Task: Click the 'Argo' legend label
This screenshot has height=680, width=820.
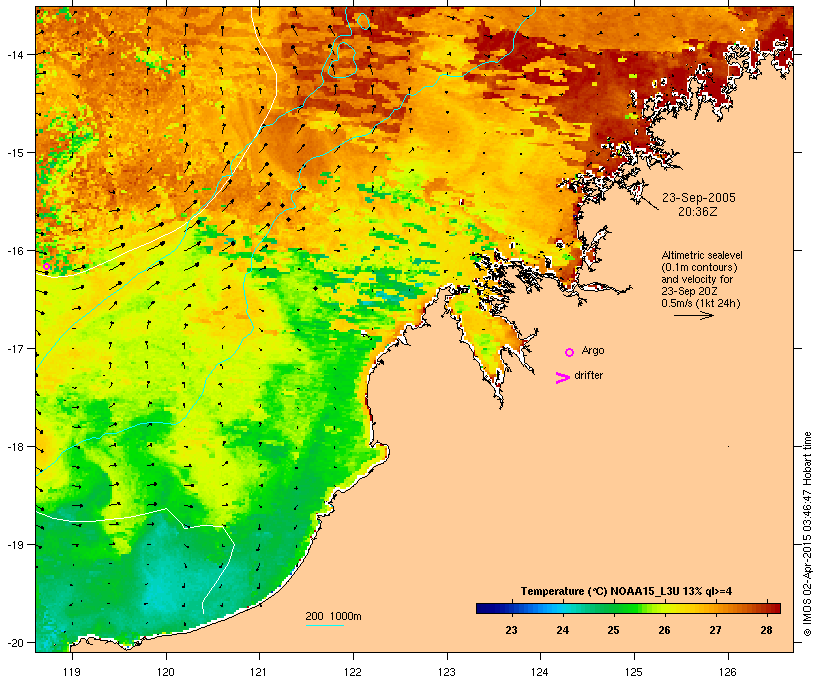Action: (x=593, y=350)
